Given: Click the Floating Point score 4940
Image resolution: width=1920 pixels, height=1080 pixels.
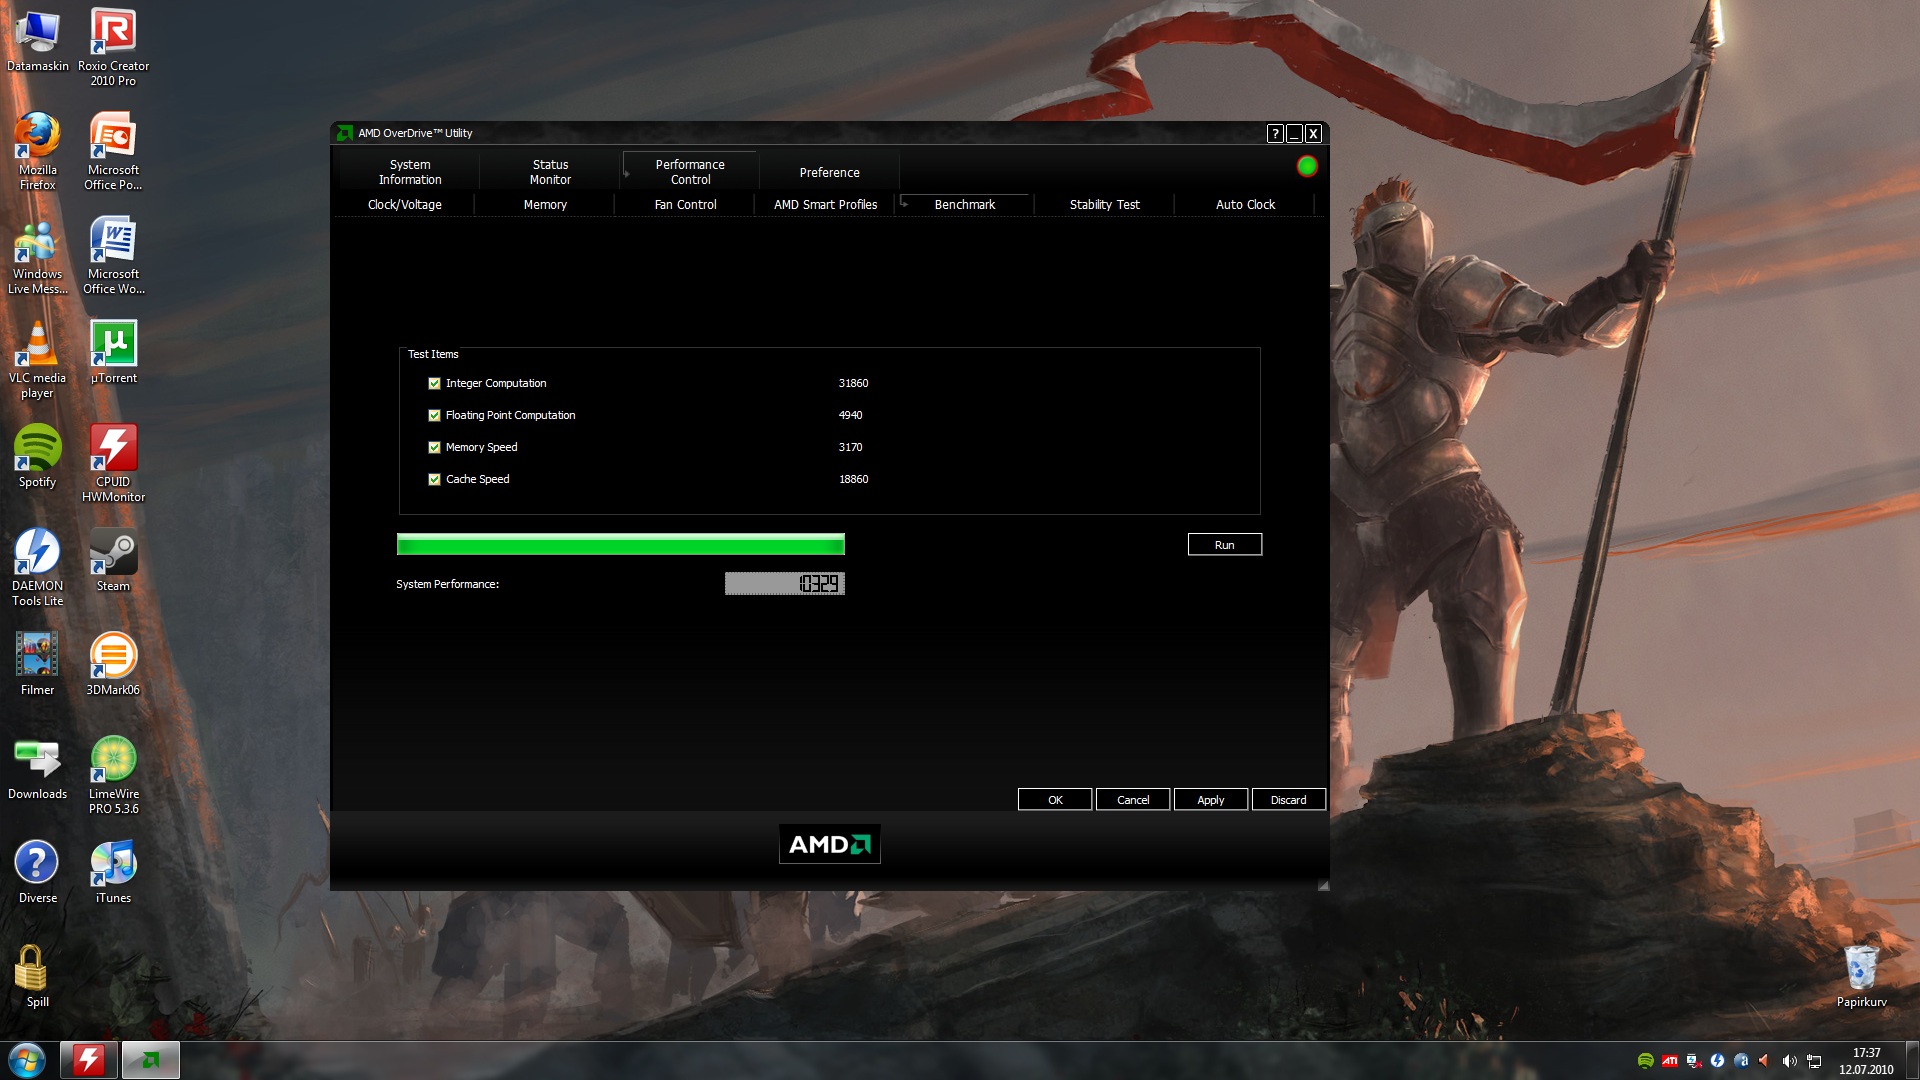Looking at the screenshot, I should tap(850, 415).
